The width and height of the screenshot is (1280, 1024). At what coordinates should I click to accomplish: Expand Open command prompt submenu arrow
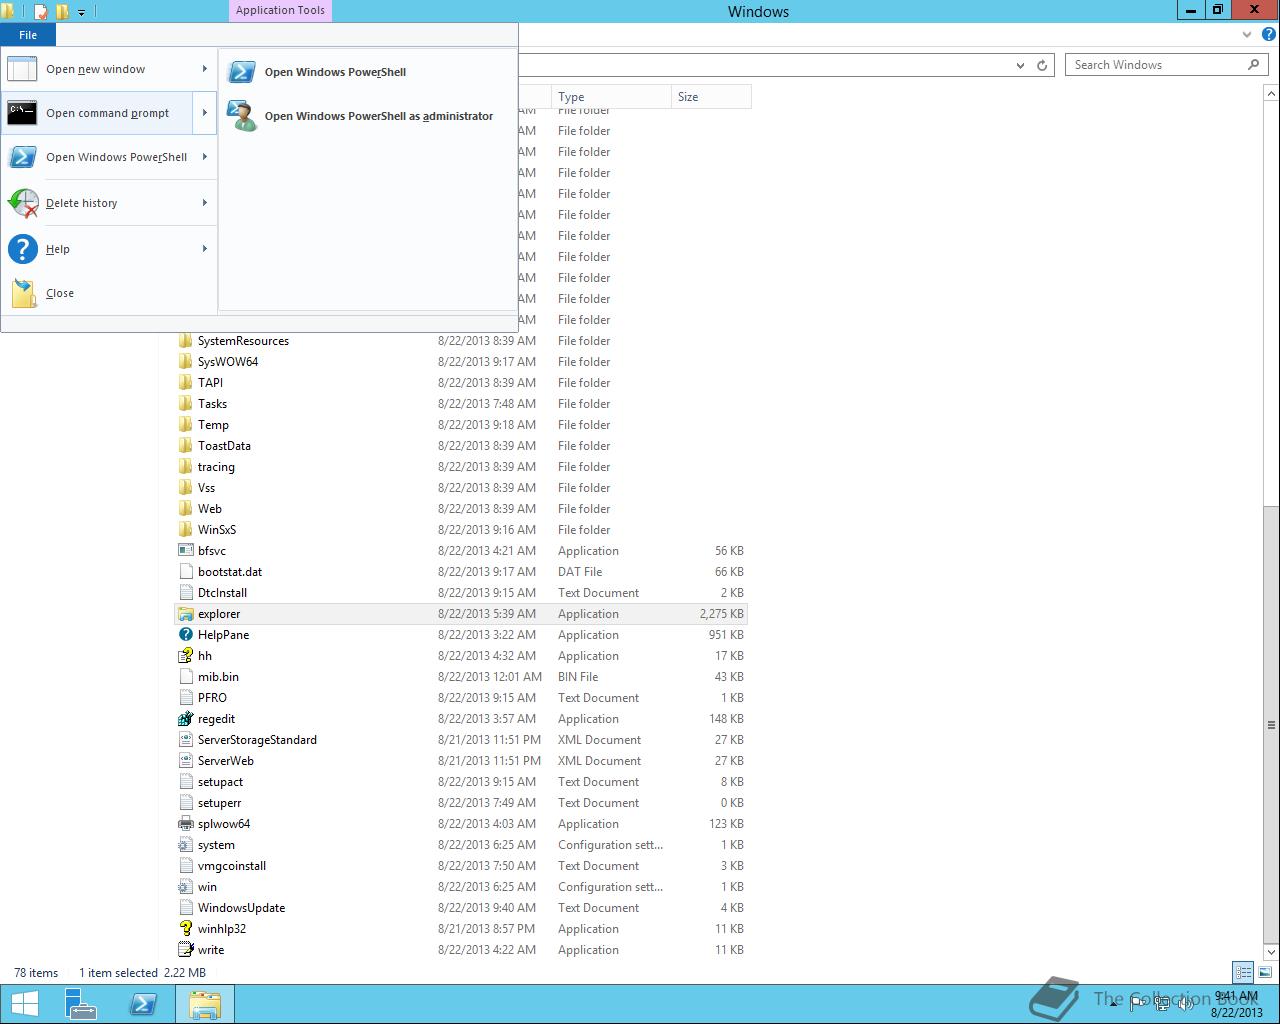[204, 113]
